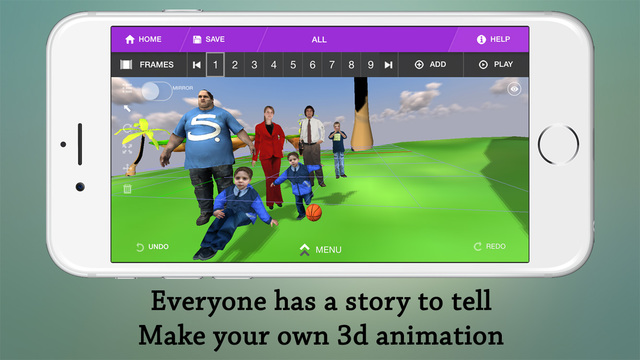
Task: Open the ALL selection filter
Action: click(x=319, y=40)
